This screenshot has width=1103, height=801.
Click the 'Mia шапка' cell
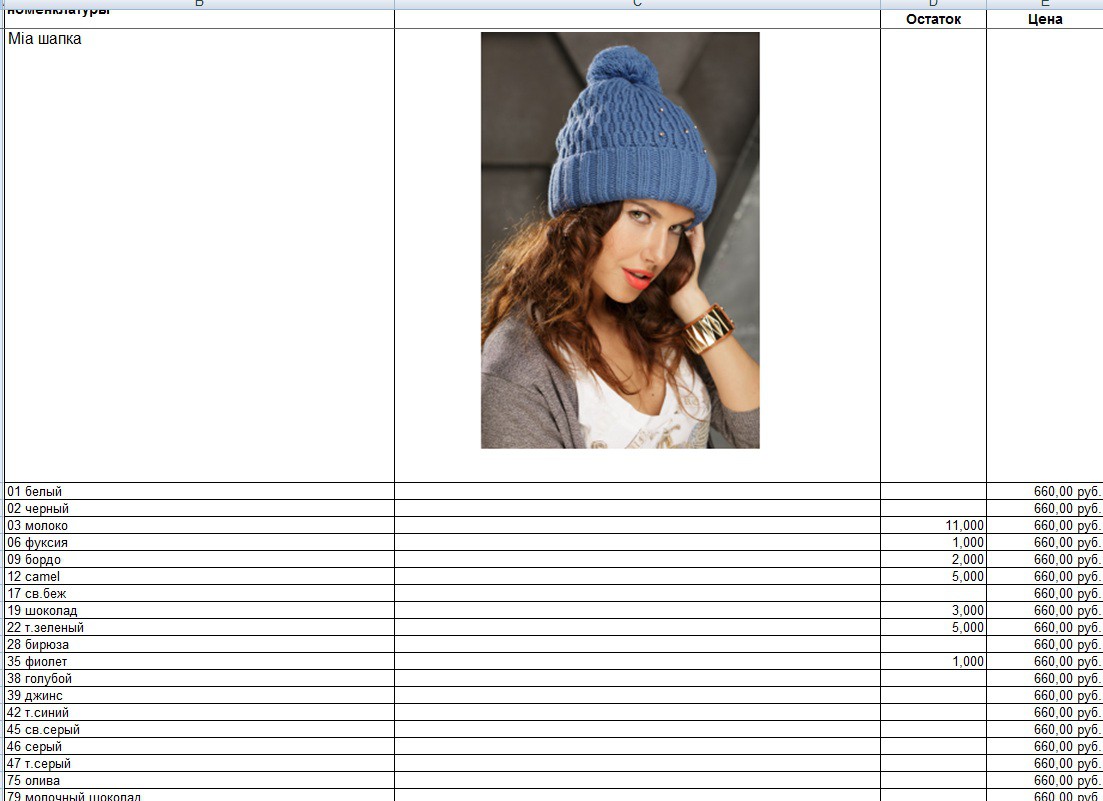coord(199,255)
